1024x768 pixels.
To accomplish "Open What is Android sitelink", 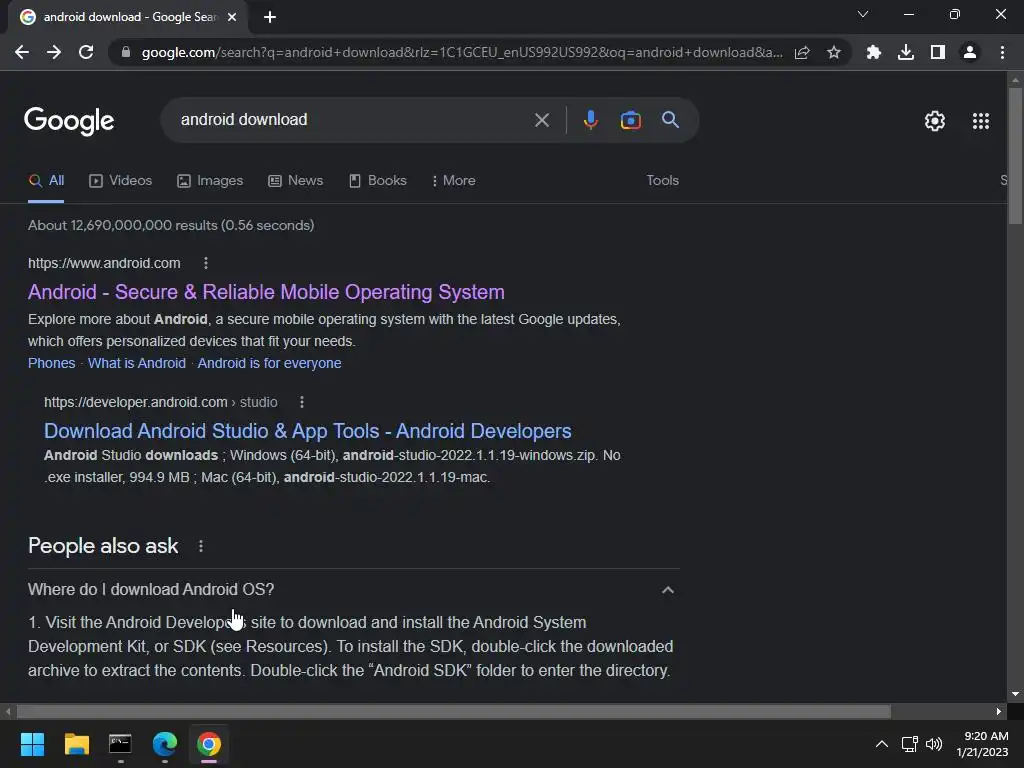I will point(136,363).
